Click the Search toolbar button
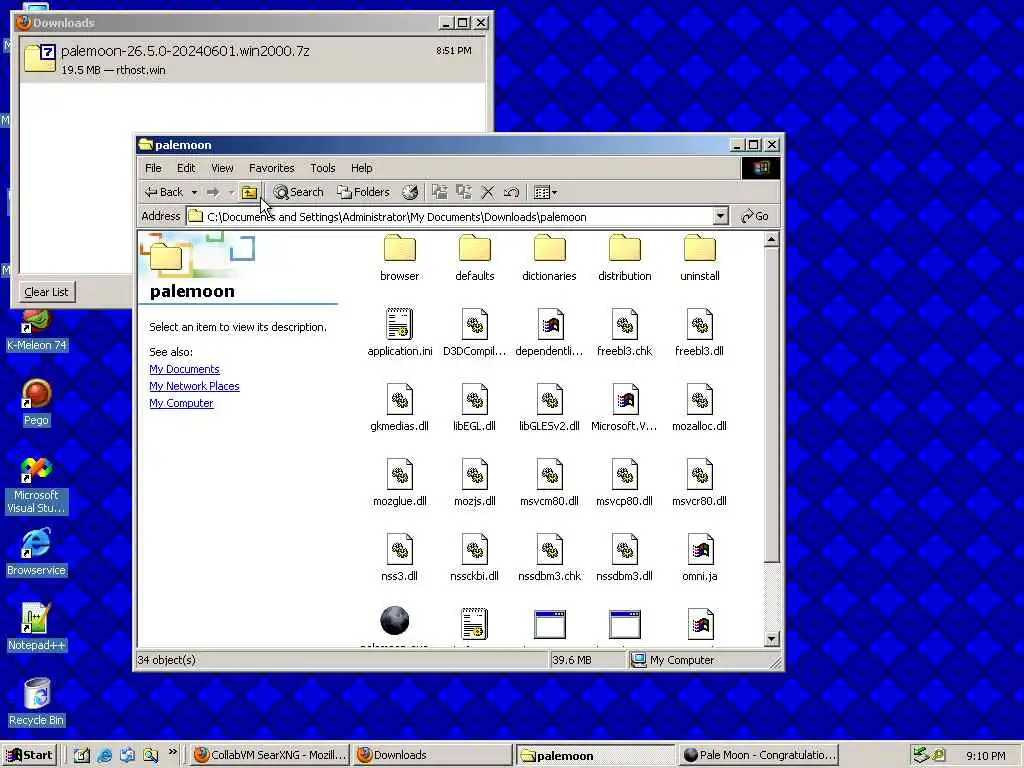 click(298, 192)
